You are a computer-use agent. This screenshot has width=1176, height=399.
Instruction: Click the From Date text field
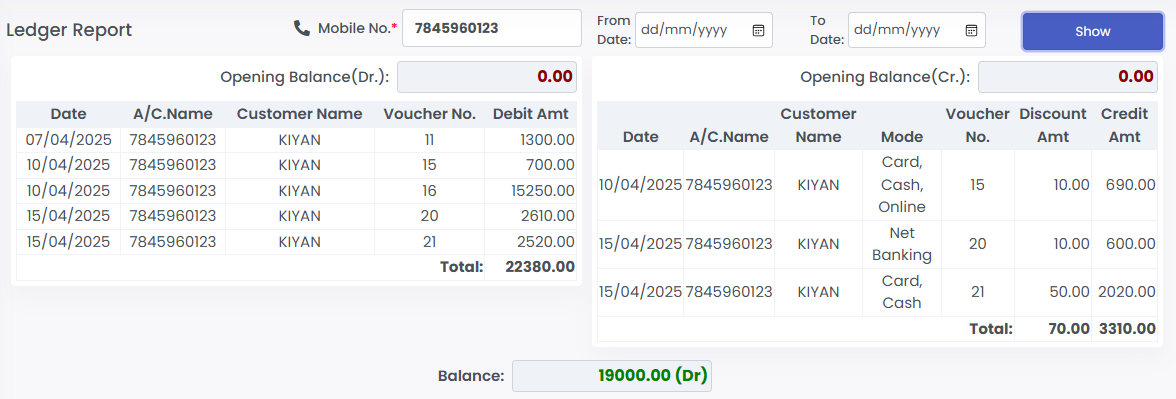pyautogui.click(x=704, y=30)
